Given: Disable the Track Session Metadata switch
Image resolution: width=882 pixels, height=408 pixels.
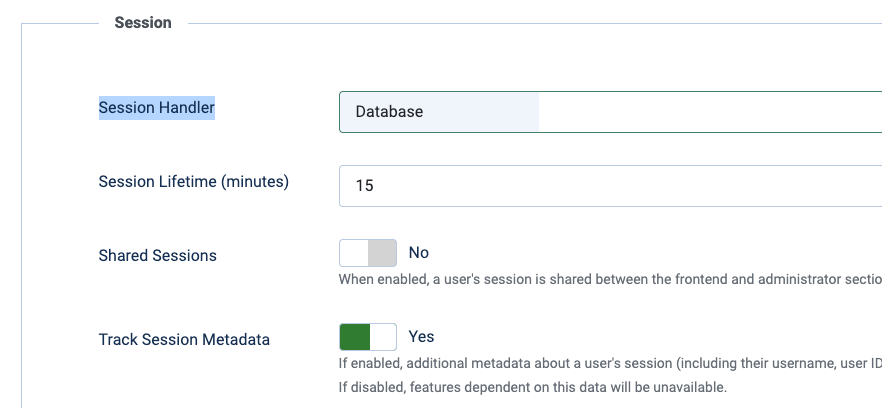Looking at the screenshot, I should coord(368,337).
